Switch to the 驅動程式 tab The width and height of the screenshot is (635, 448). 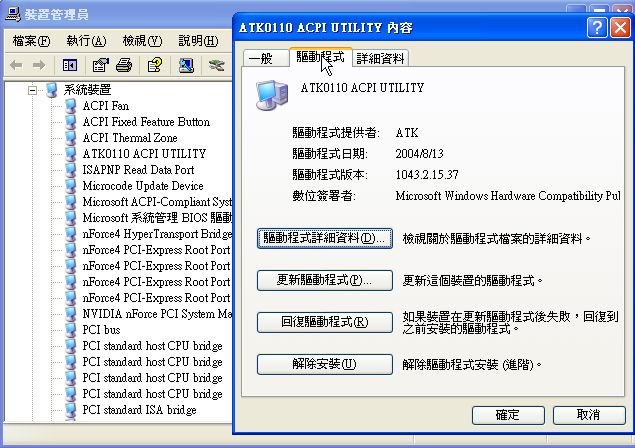pyautogui.click(x=320, y=57)
